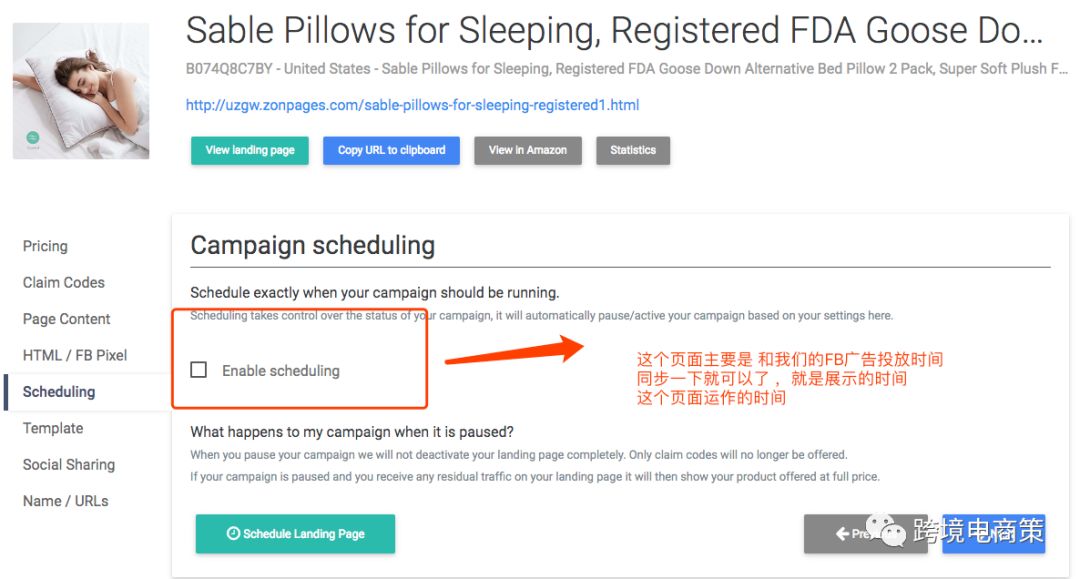Open the Page Content settings

click(x=66, y=319)
